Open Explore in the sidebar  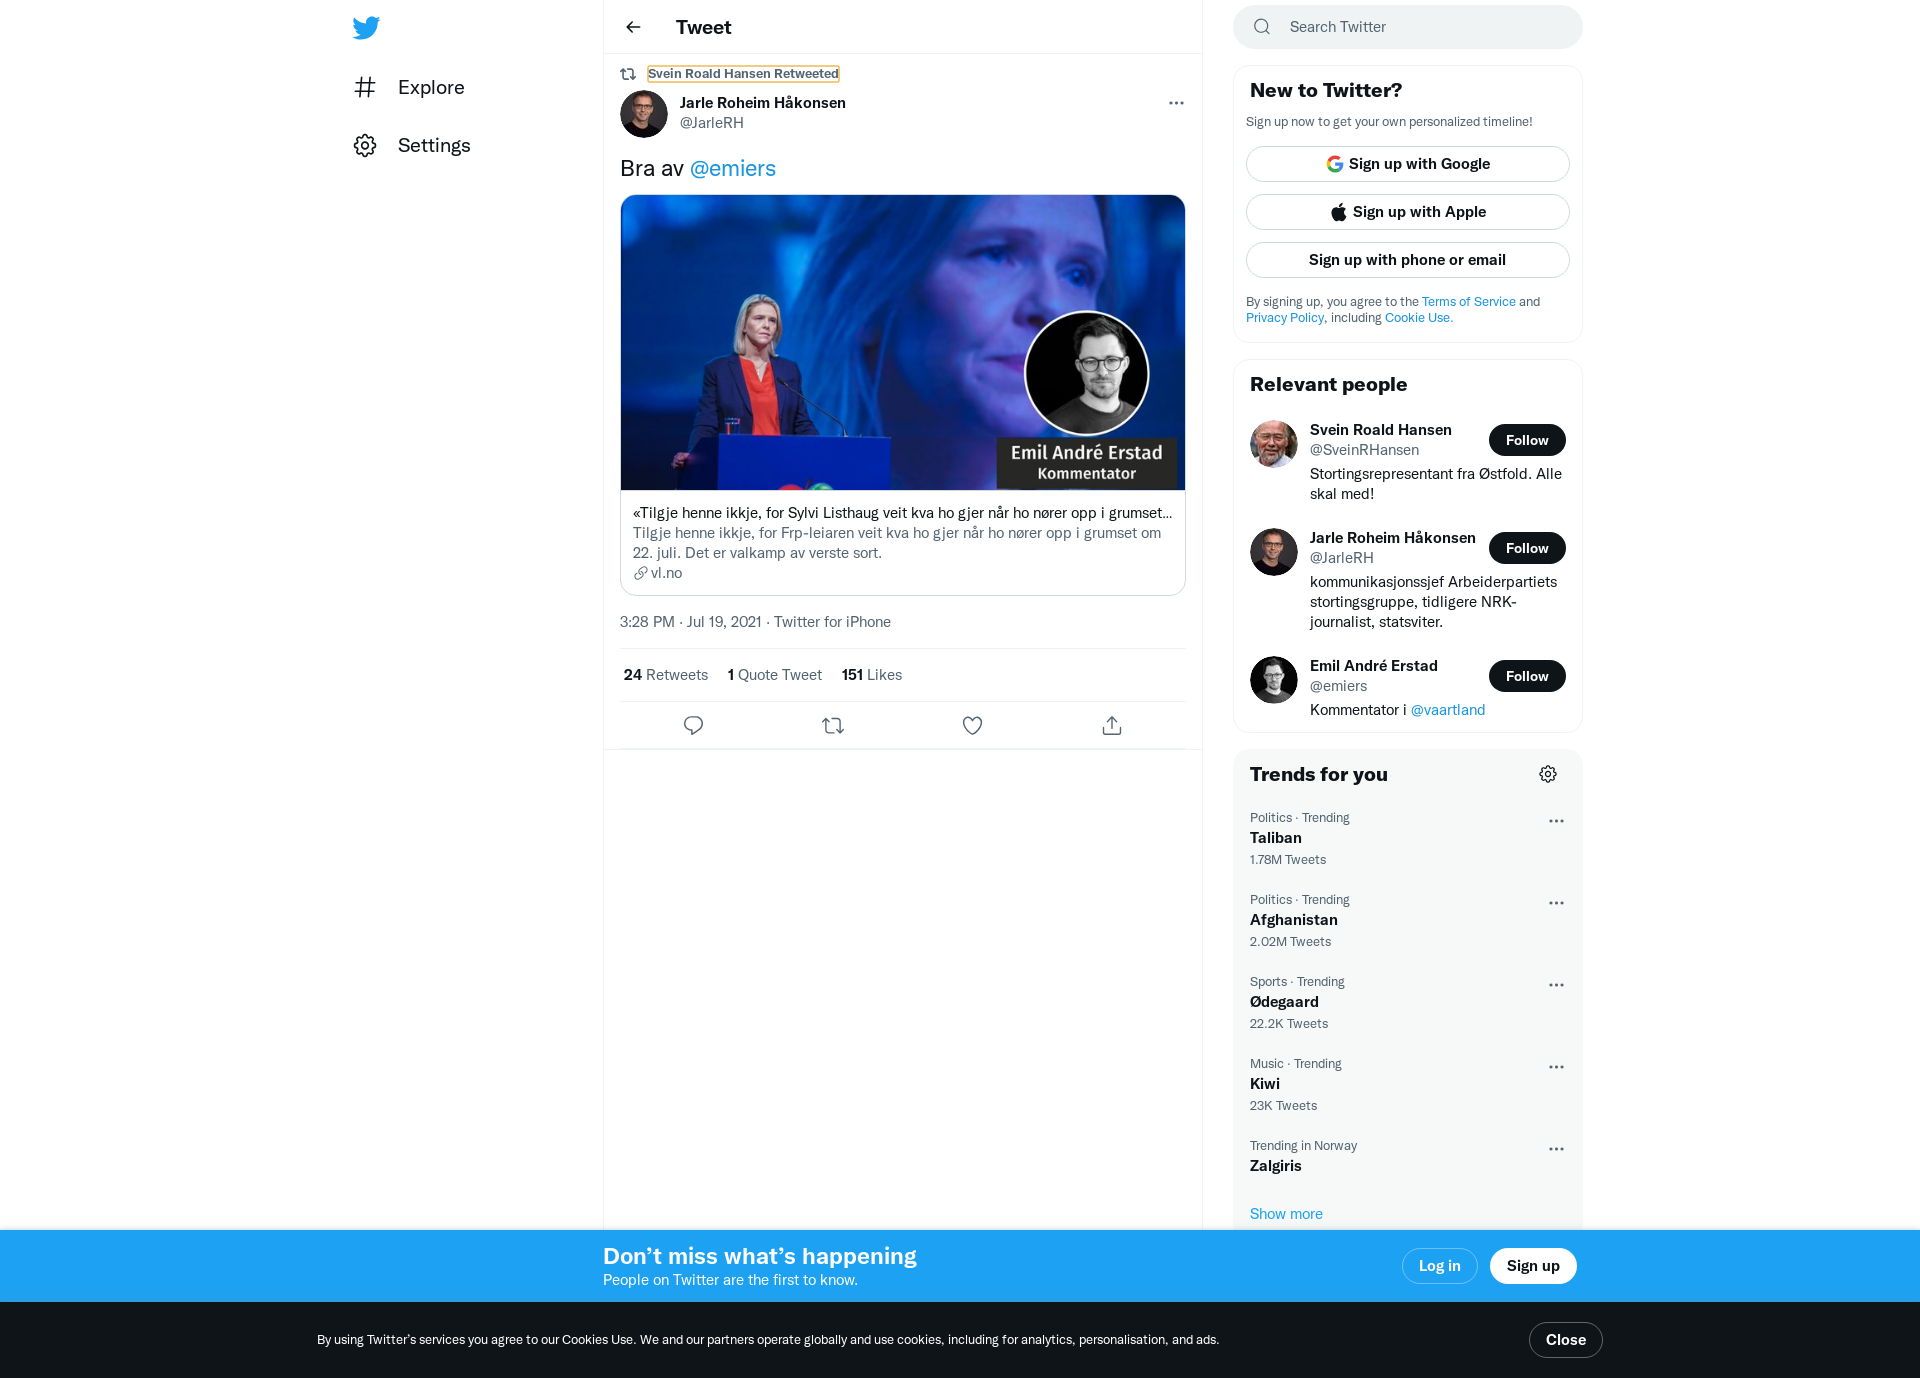point(409,87)
